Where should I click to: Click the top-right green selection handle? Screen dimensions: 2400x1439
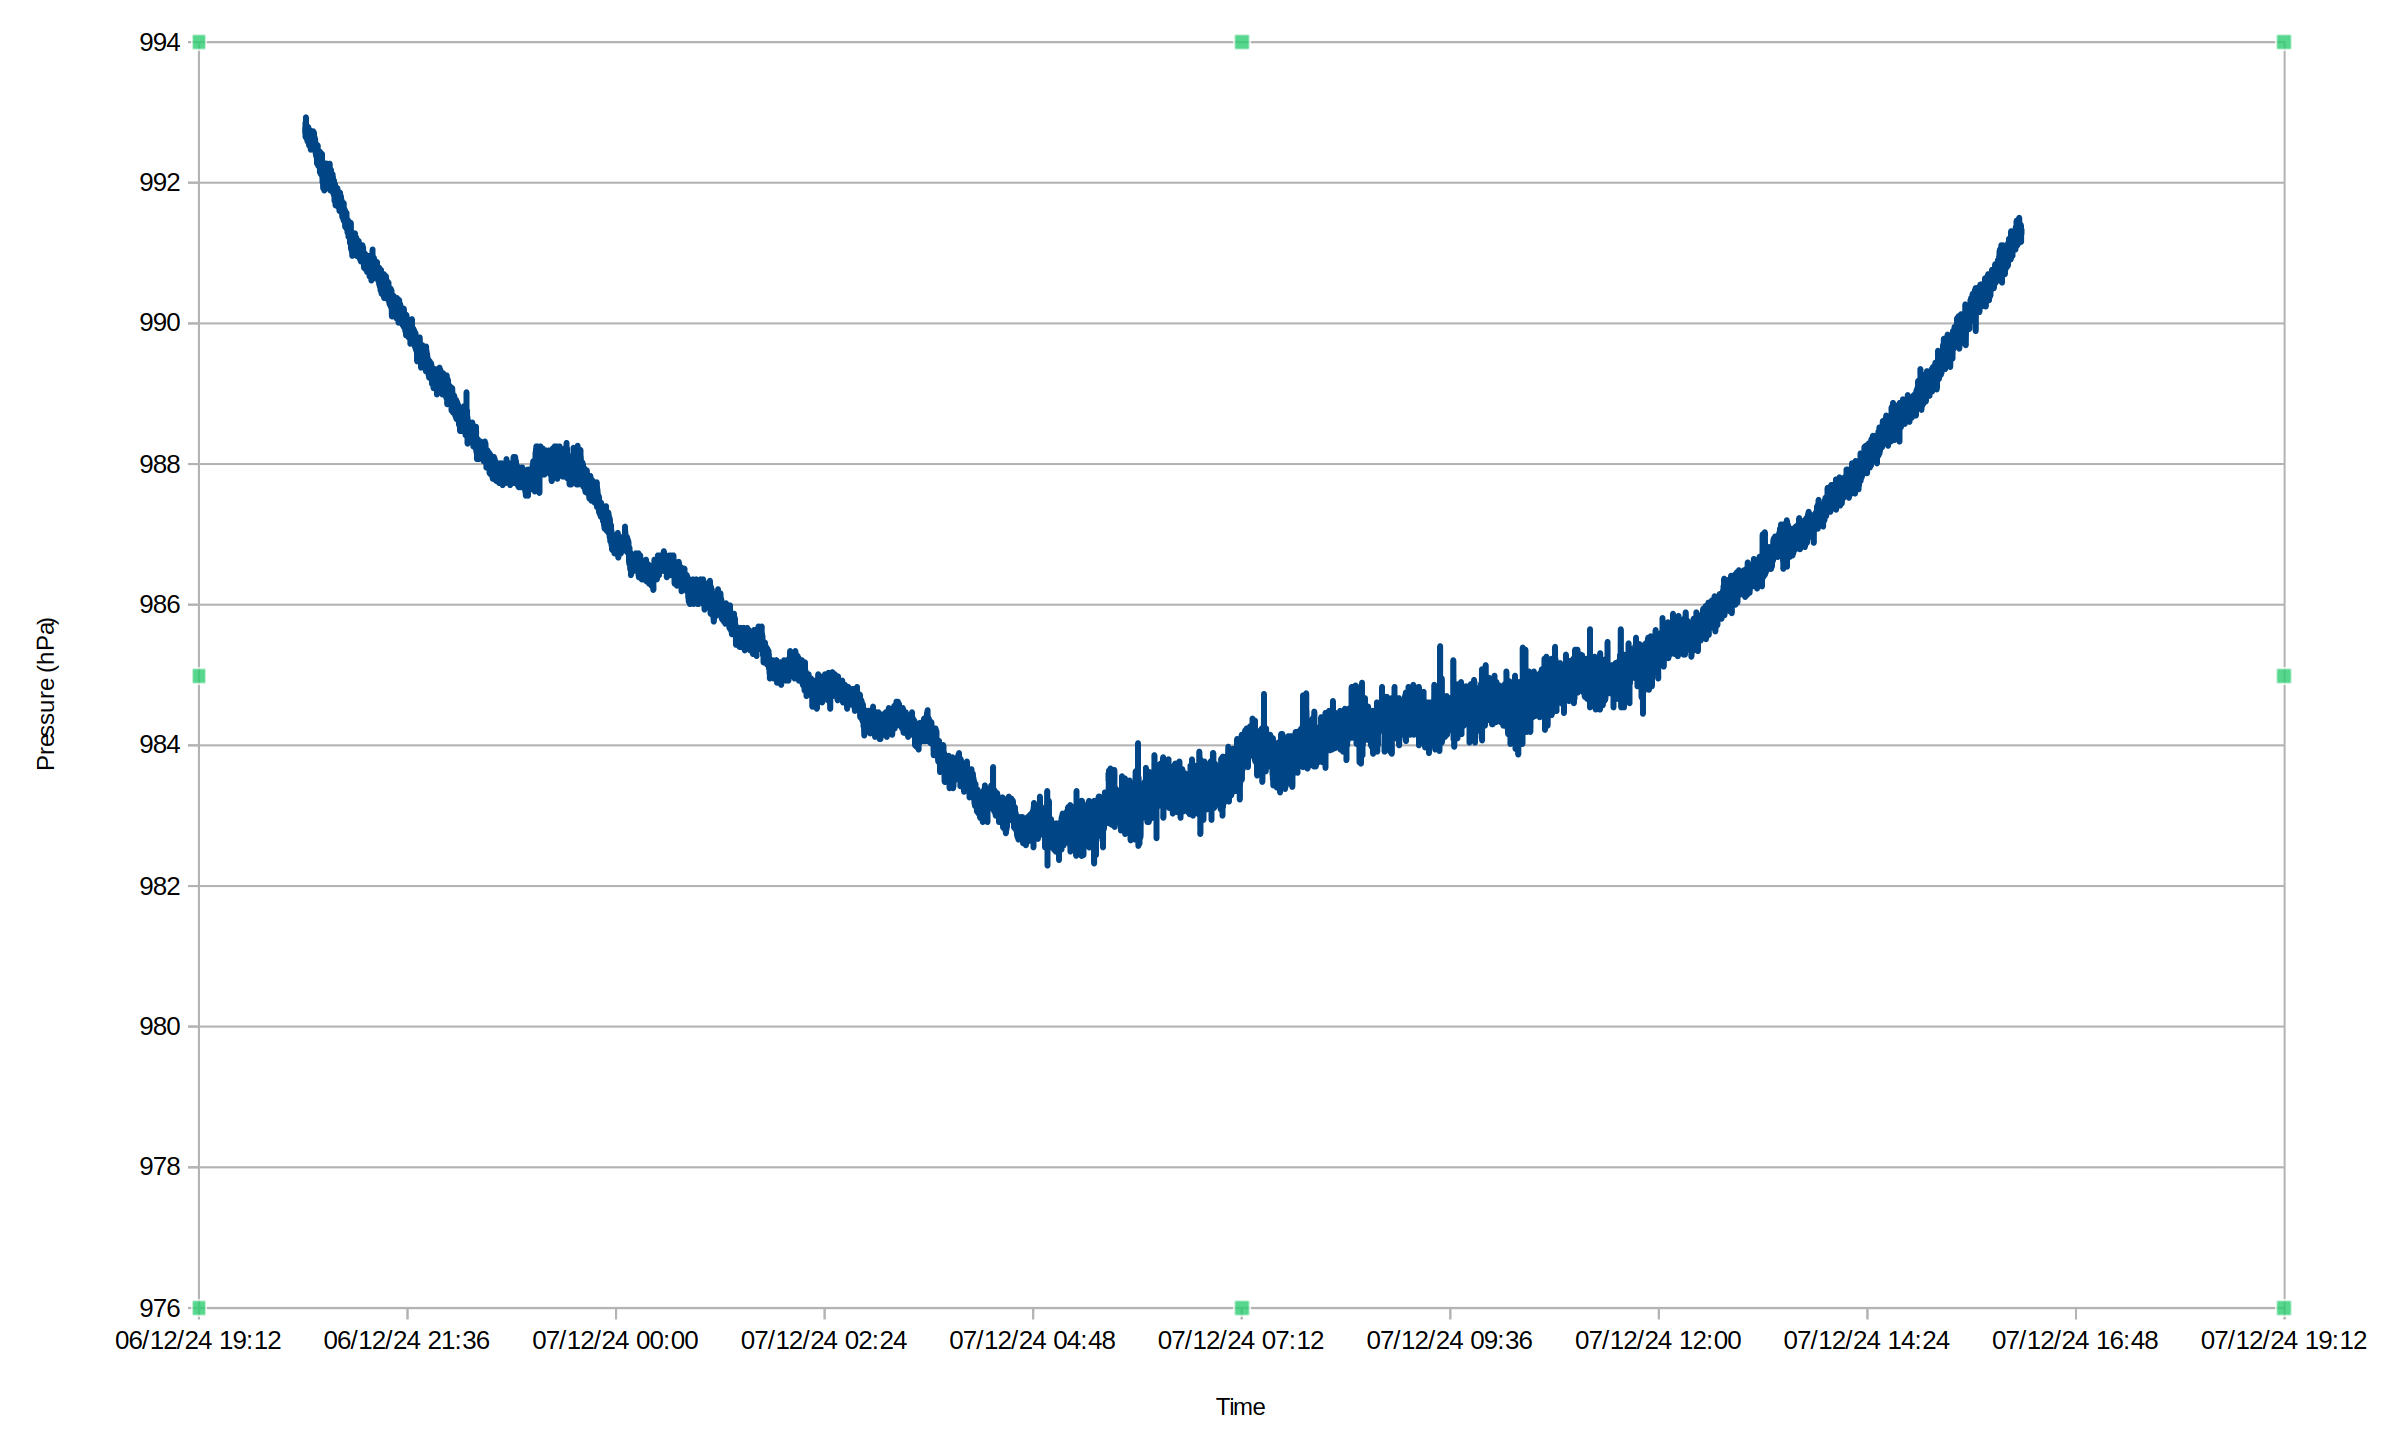click(x=2284, y=42)
